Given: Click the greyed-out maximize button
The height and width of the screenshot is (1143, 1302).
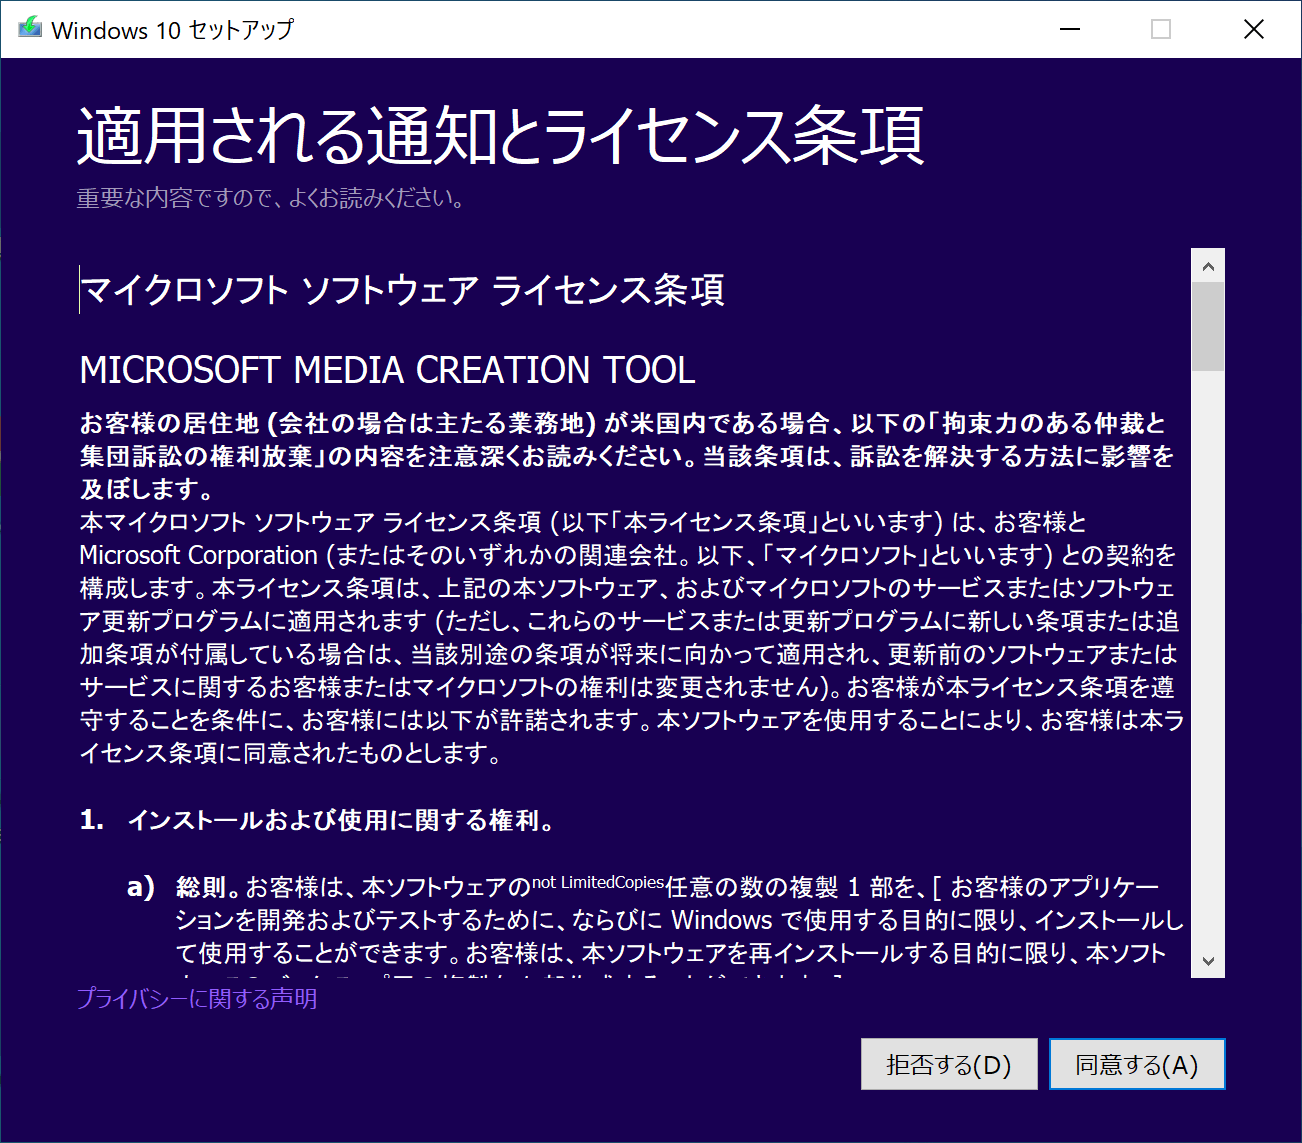Looking at the screenshot, I should (x=1161, y=29).
